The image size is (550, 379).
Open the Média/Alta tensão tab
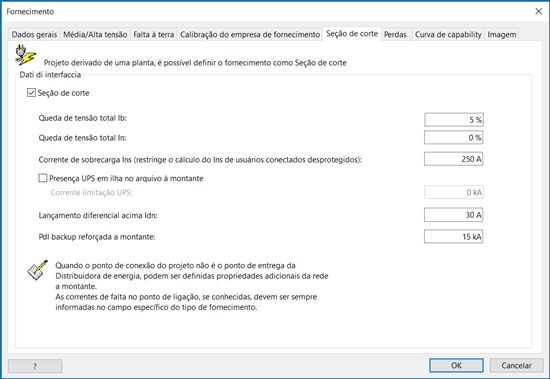(x=95, y=34)
